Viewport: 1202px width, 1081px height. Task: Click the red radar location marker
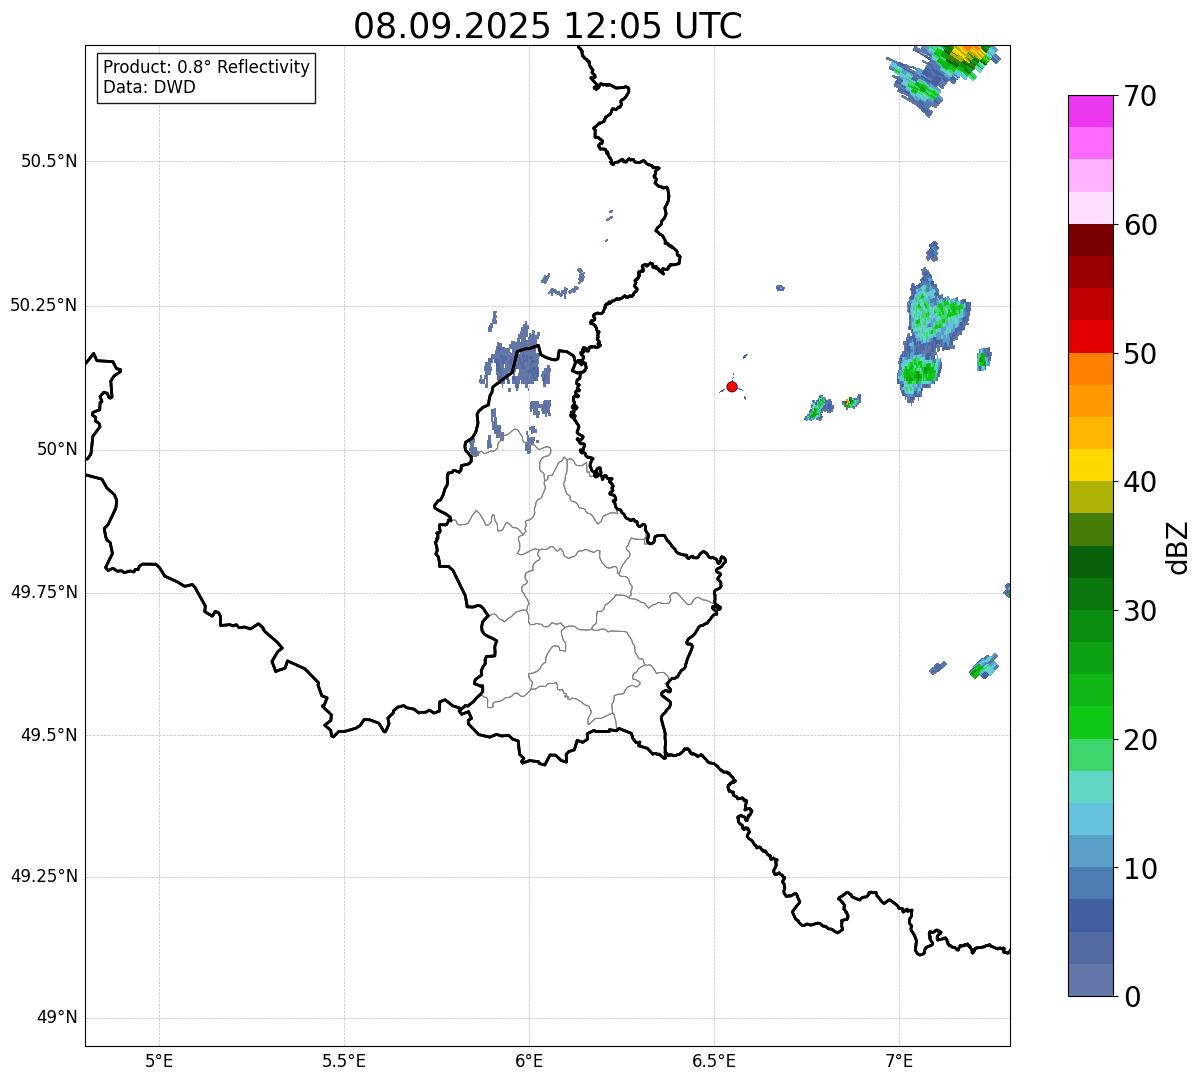732,386
